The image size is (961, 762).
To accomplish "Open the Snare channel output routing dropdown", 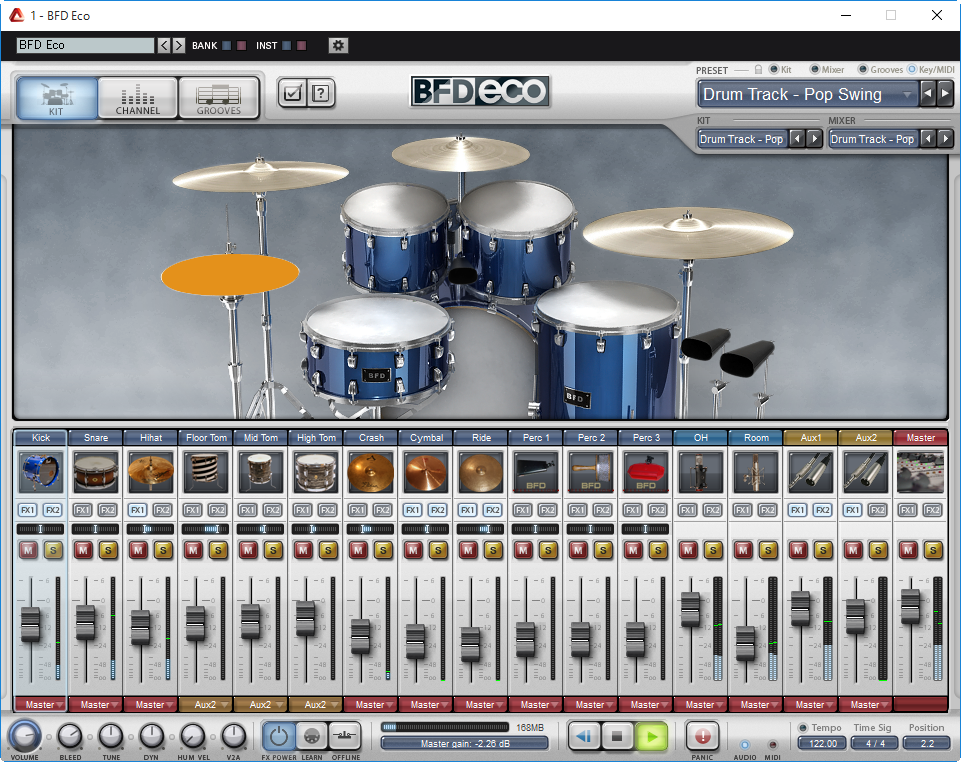I will 96,704.
